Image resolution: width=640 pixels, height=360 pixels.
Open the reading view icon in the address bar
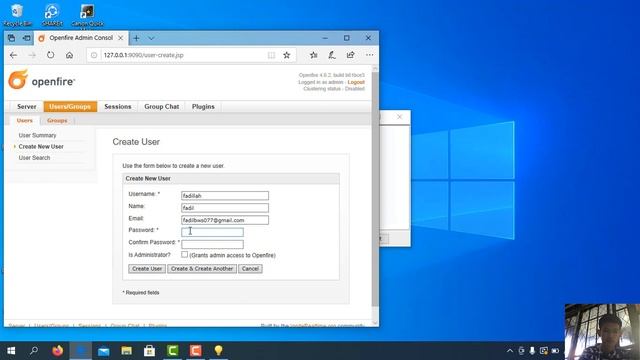(x=271, y=55)
